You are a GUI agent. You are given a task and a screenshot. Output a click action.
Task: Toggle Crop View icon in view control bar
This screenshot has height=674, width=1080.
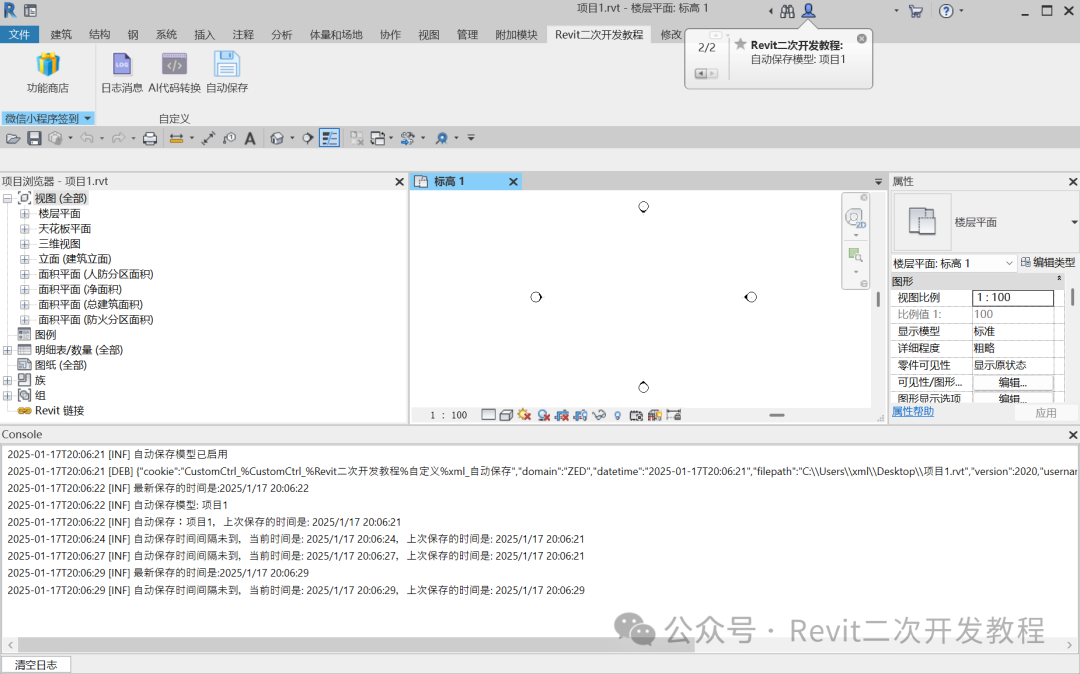pos(562,415)
